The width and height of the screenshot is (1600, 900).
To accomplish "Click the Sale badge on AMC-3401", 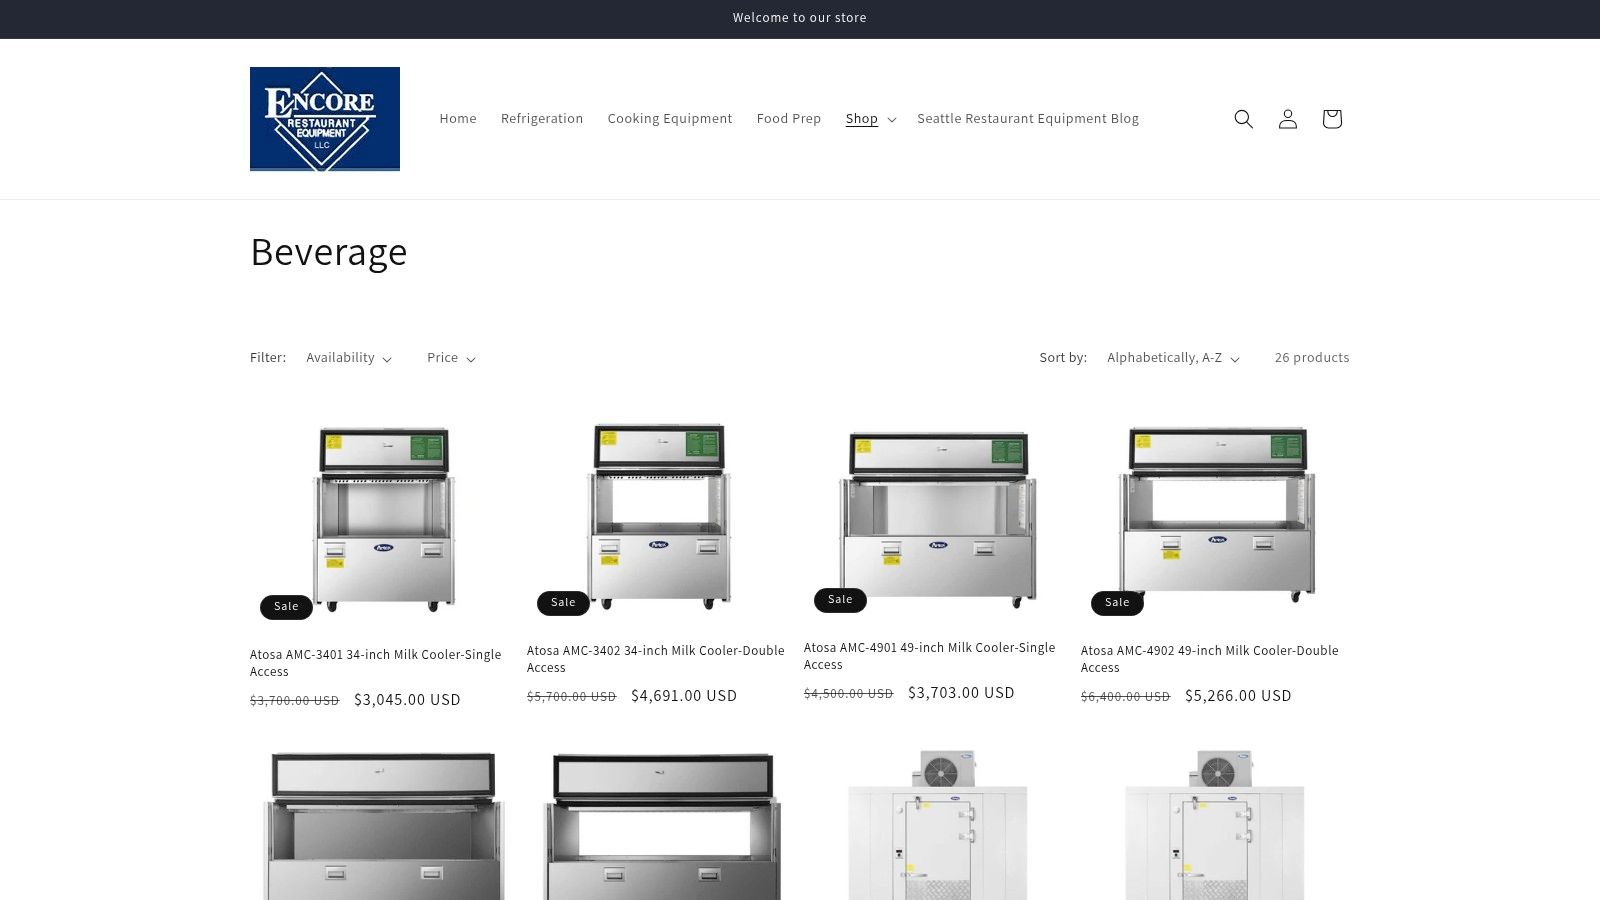I will [x=286, y=606].
